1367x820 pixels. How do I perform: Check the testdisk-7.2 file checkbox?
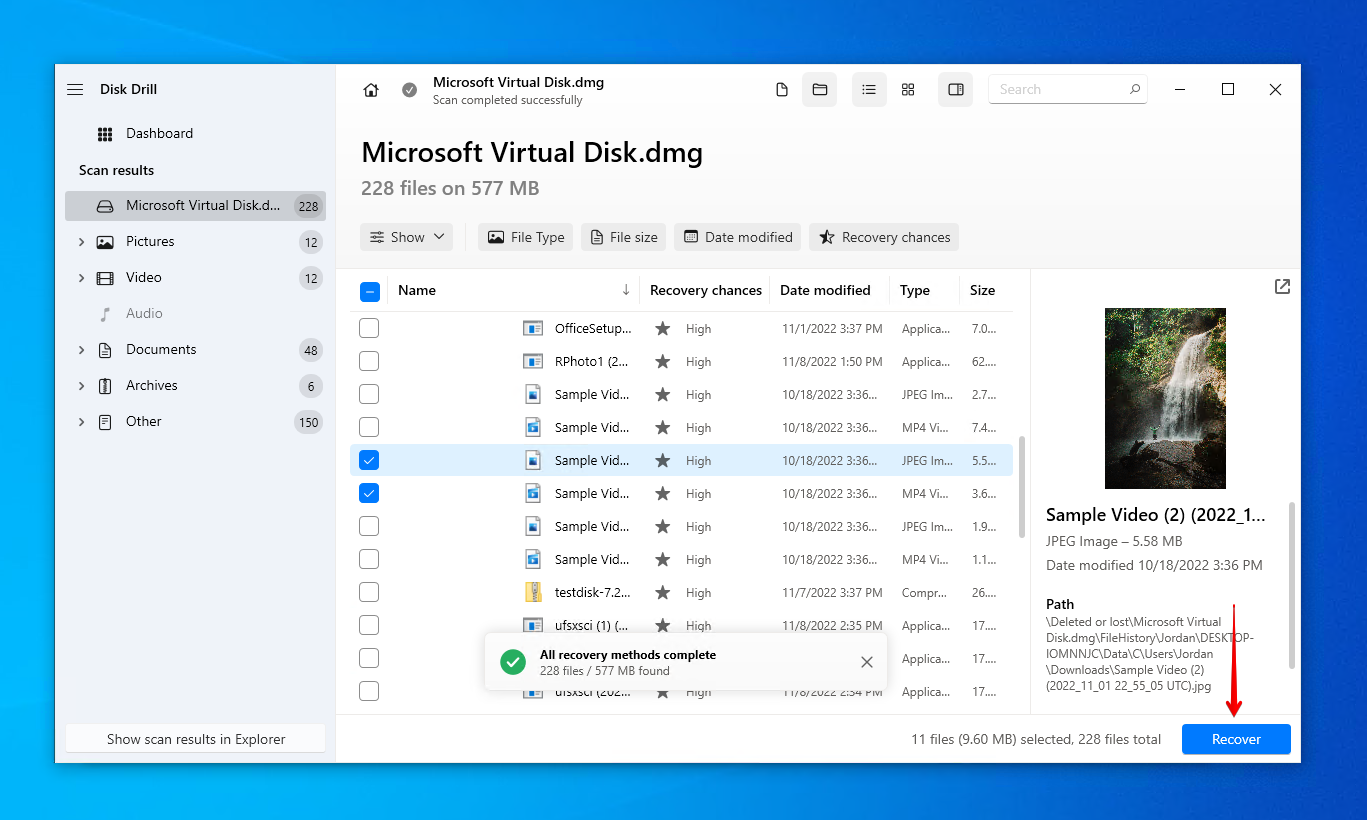click(x=369, y=592)
